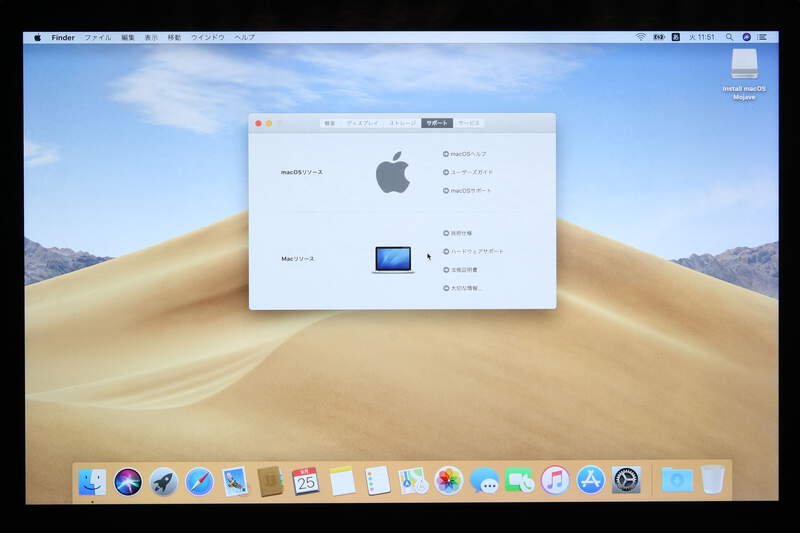
Task: Open Messages speech bubble in Dock
Action: pos(484,480)
